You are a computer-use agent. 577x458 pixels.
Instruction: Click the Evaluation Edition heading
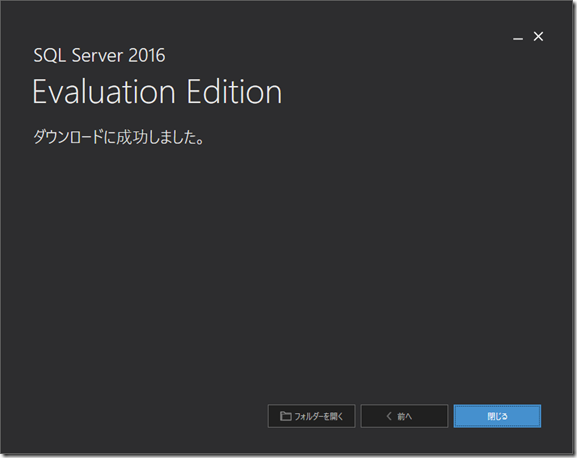pos(157,92)
